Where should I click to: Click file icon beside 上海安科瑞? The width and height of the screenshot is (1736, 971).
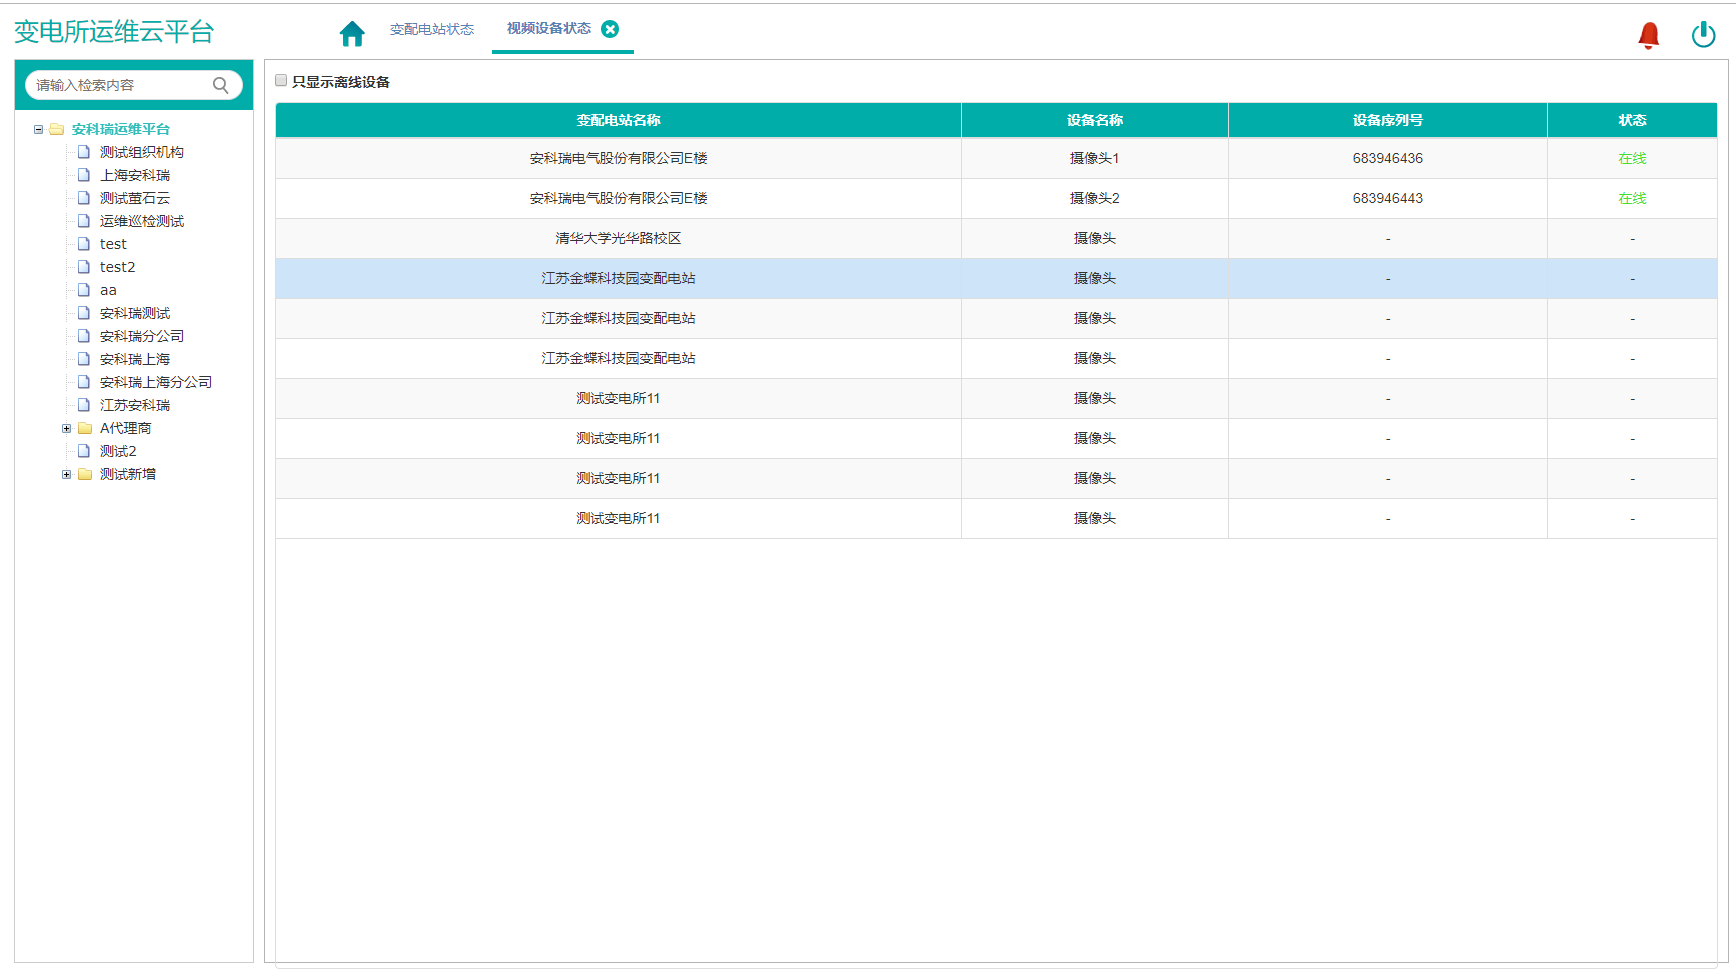[x=84, y=175]
